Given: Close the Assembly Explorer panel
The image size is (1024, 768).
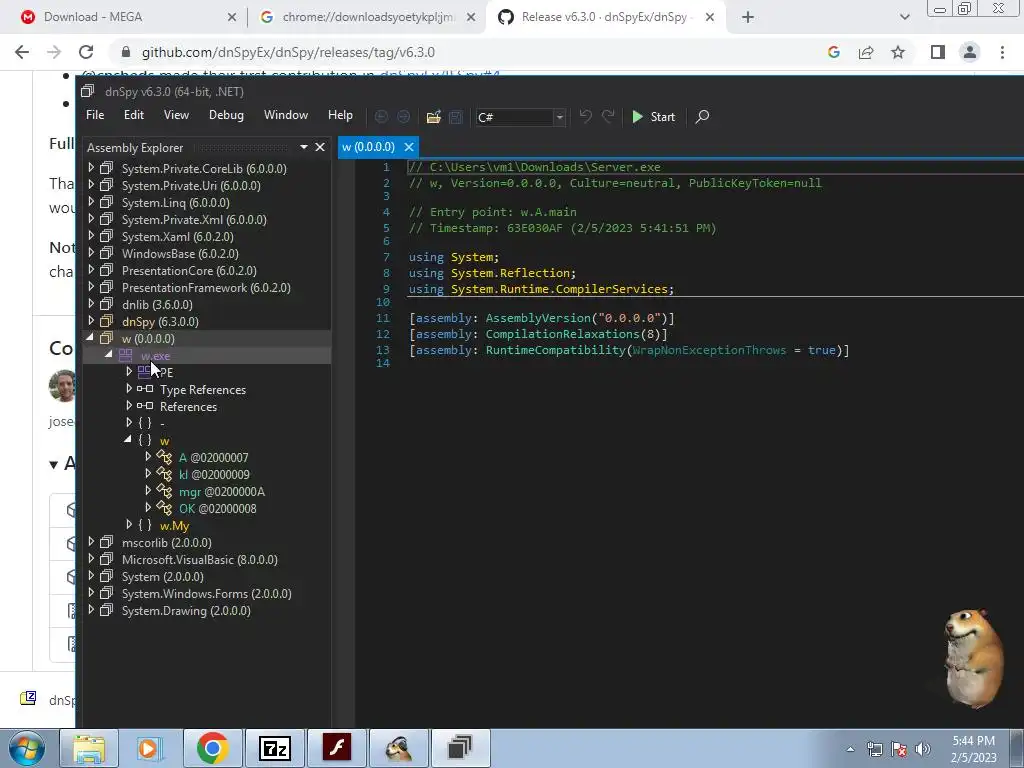Looking at the screenshot, I should 320,147.
